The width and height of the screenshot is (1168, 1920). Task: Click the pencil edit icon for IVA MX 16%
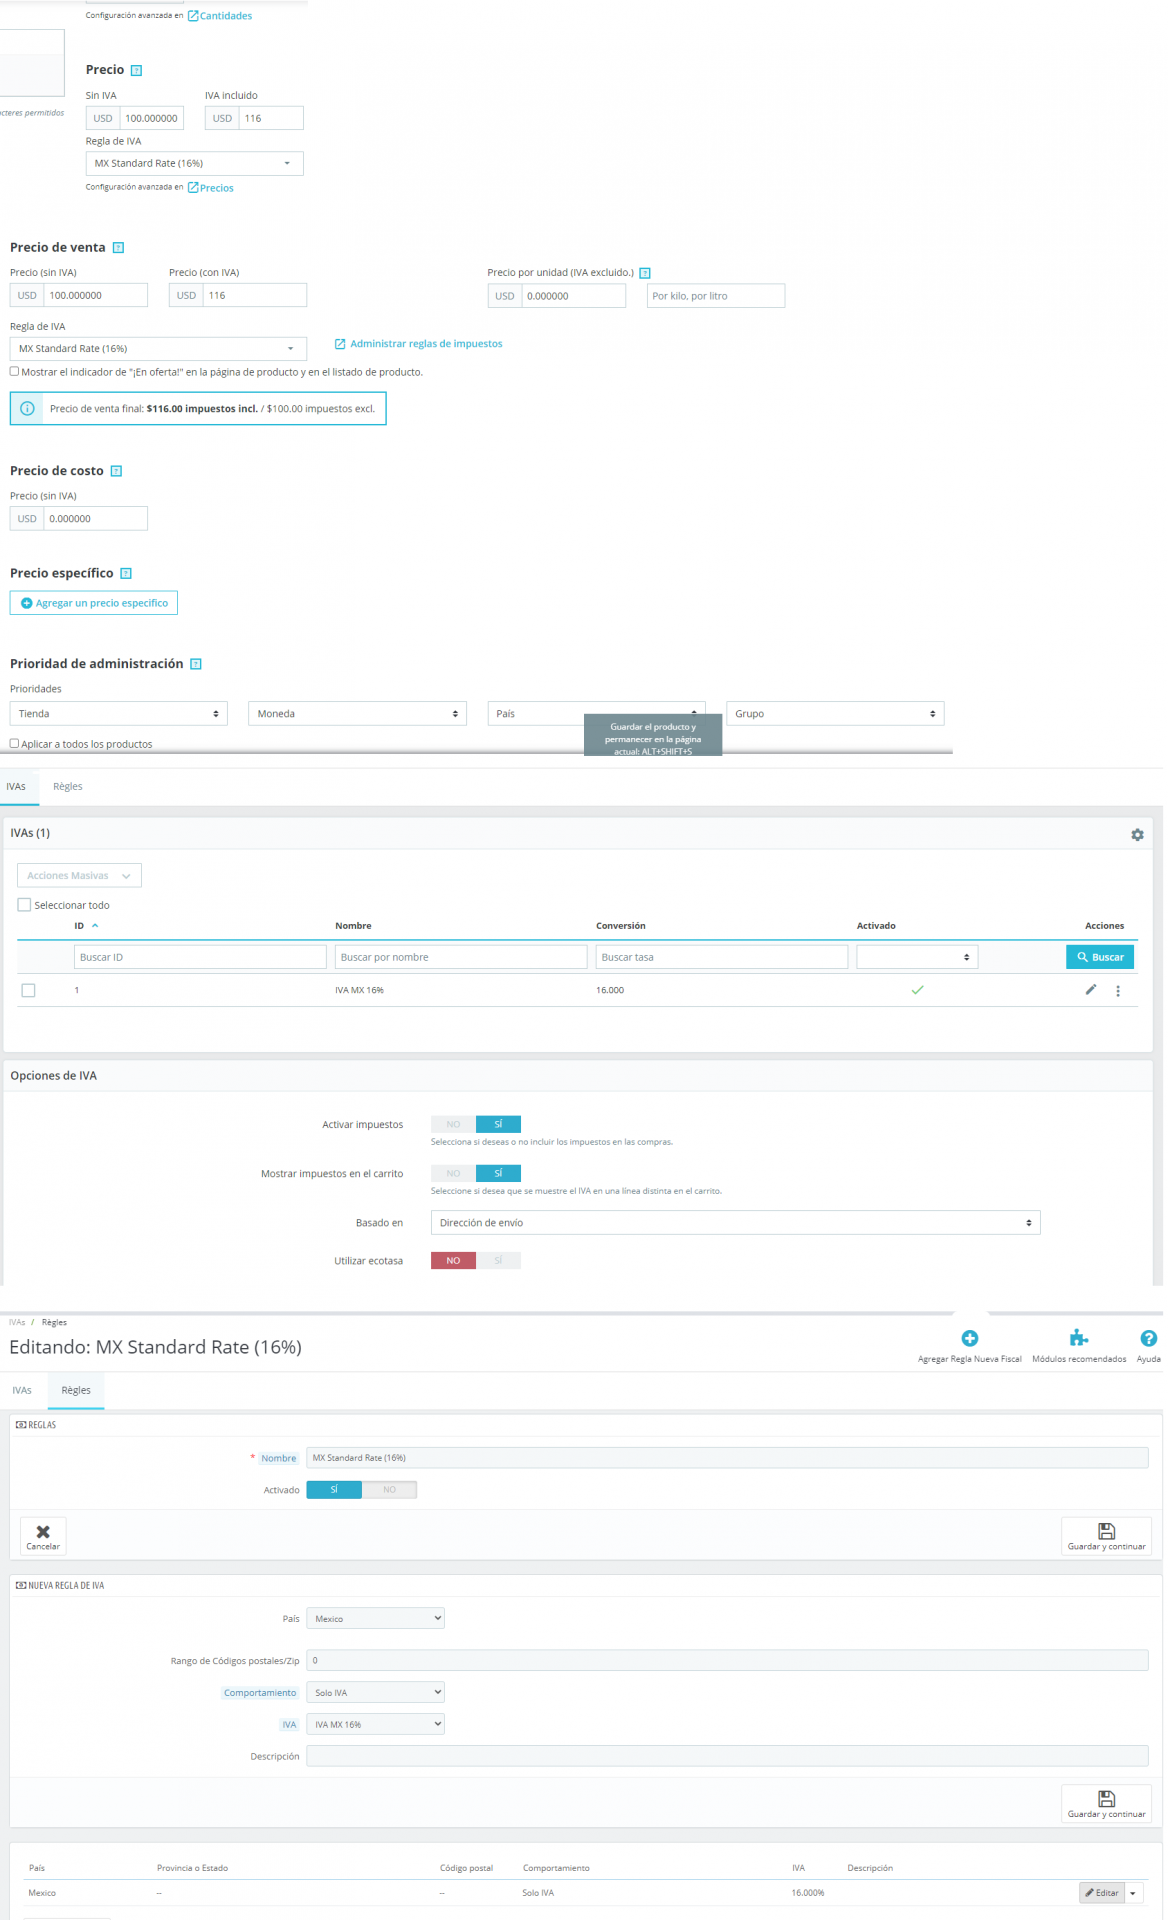1091,990
